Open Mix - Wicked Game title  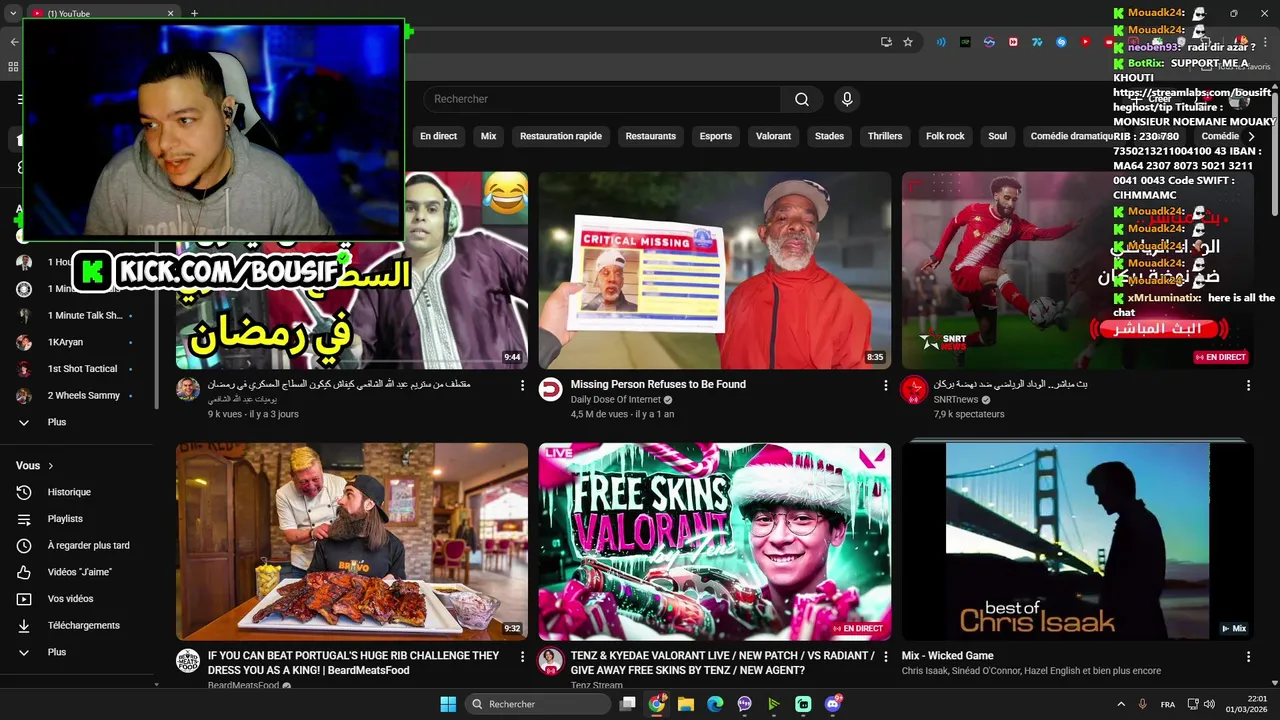coord(947,656)
